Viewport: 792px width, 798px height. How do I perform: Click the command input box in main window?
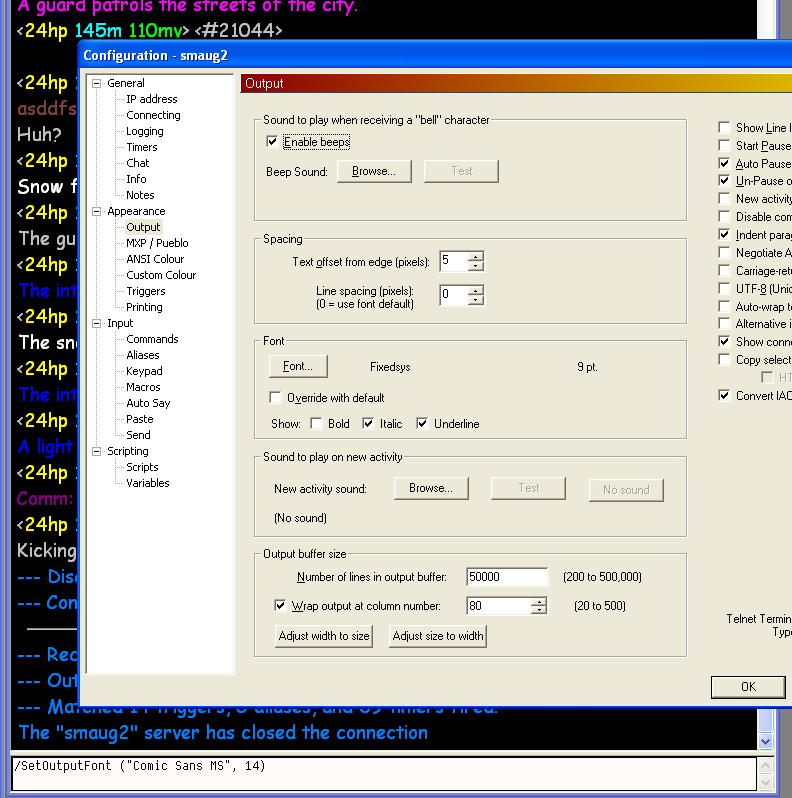[384, 773]
